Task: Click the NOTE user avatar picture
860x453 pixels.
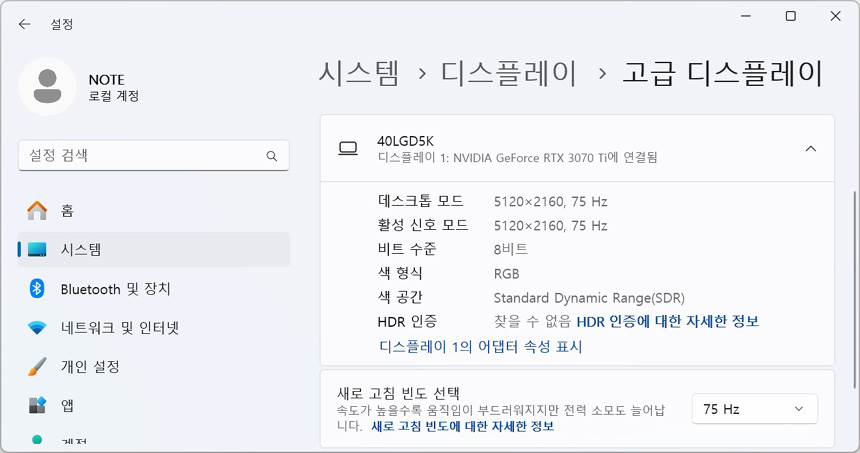Action: tap(47, 86)
